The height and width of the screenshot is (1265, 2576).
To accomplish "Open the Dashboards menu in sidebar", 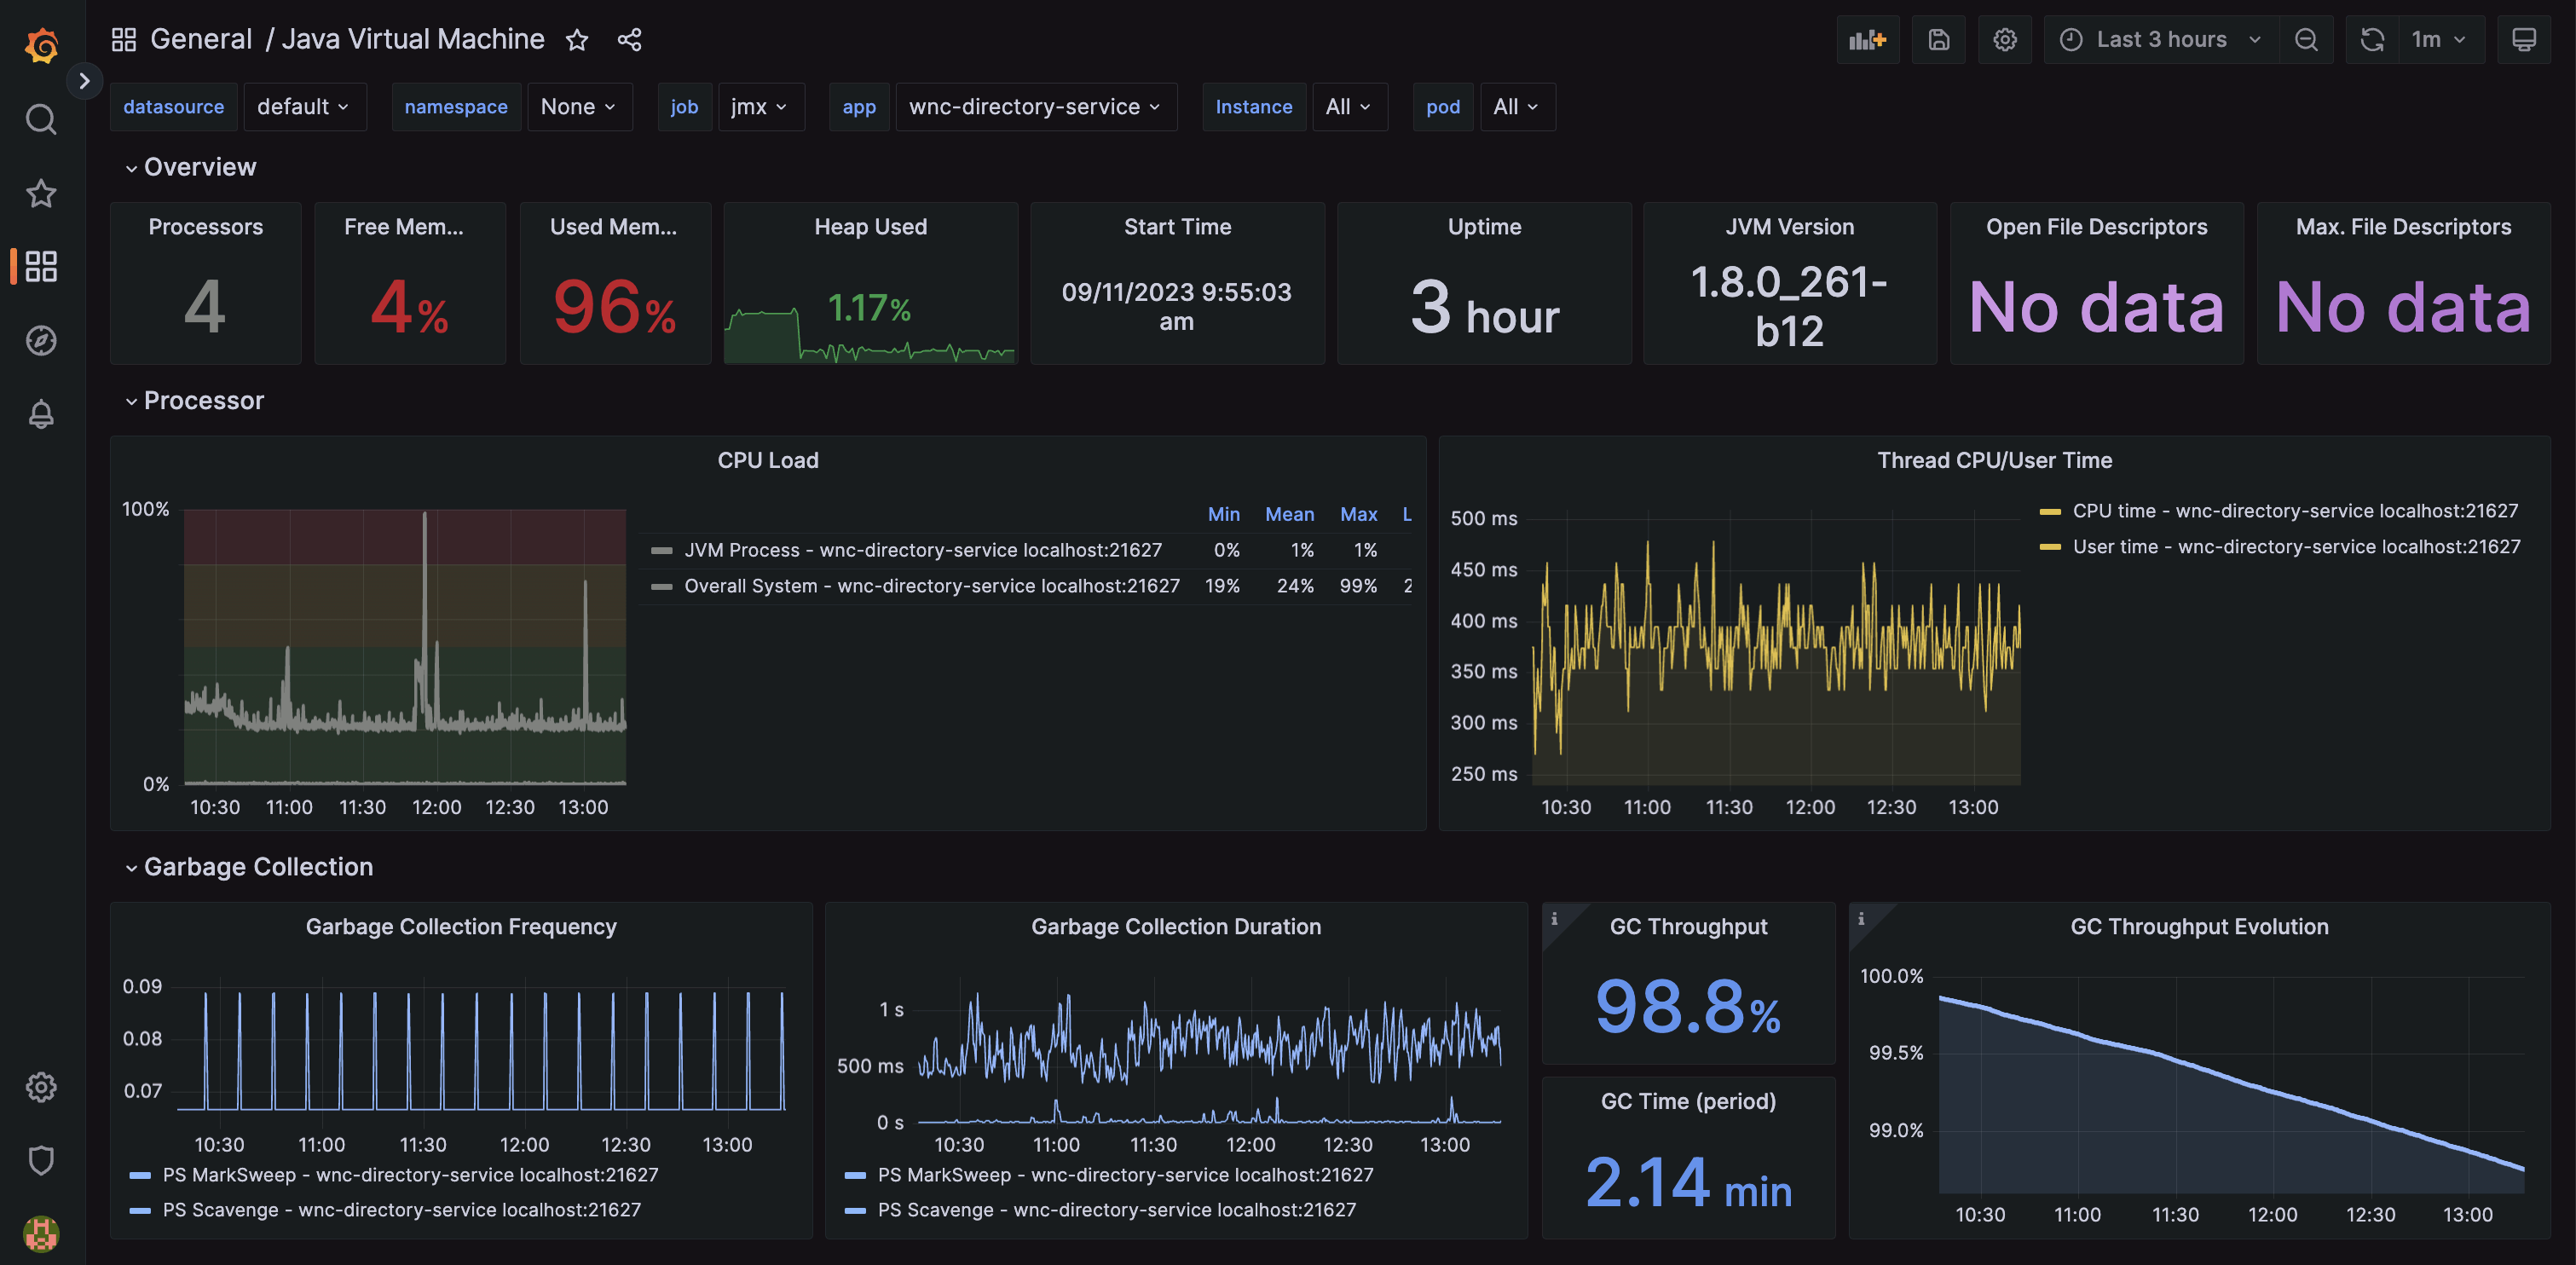I will [41, 266].
